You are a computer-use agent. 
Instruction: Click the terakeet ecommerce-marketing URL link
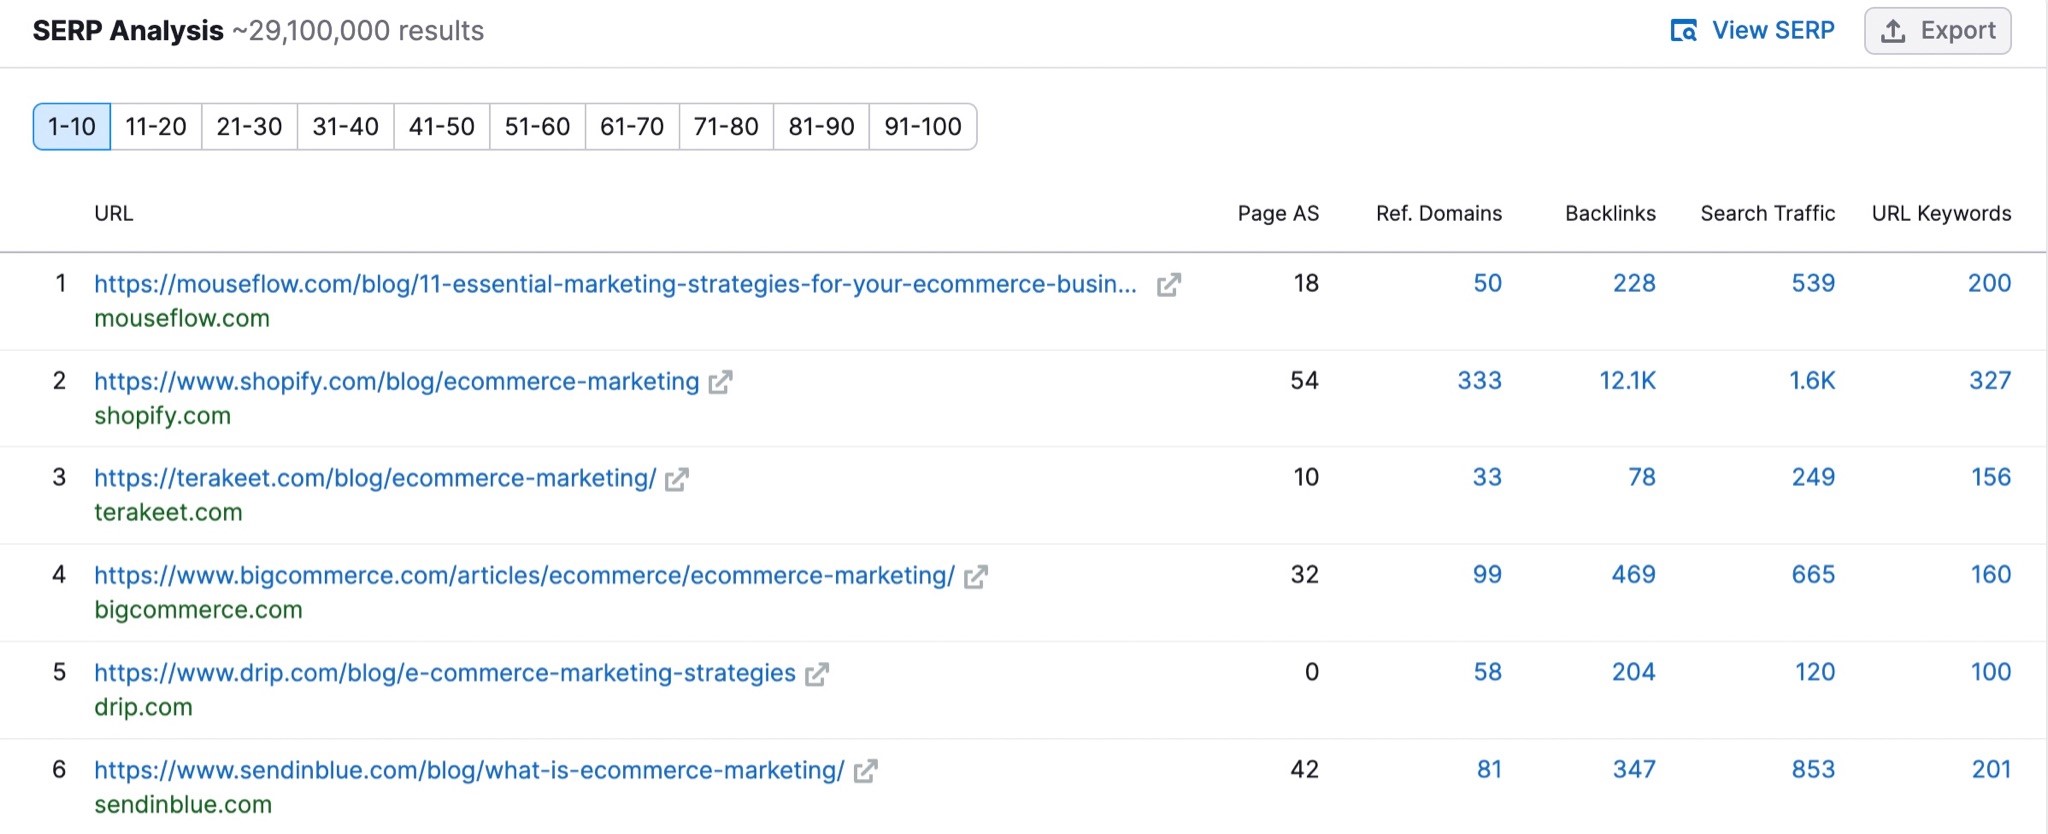375,479
